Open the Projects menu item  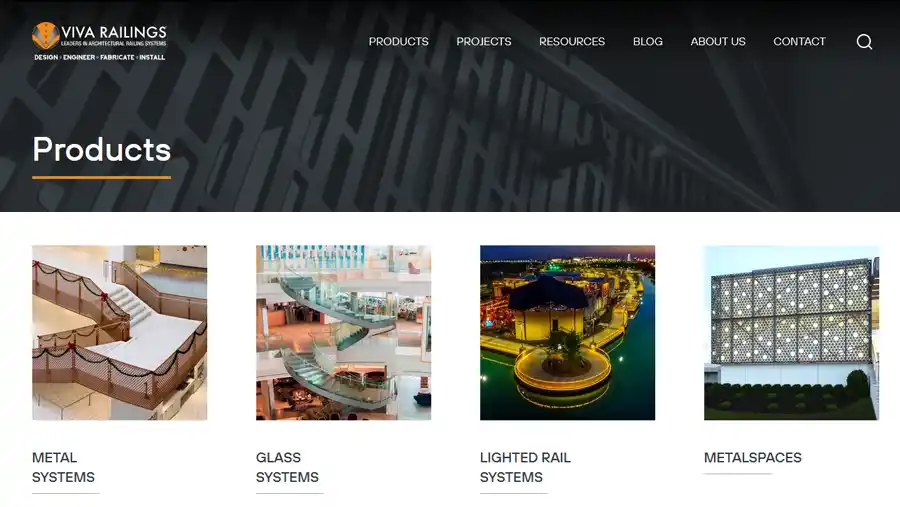click(484, 41)
